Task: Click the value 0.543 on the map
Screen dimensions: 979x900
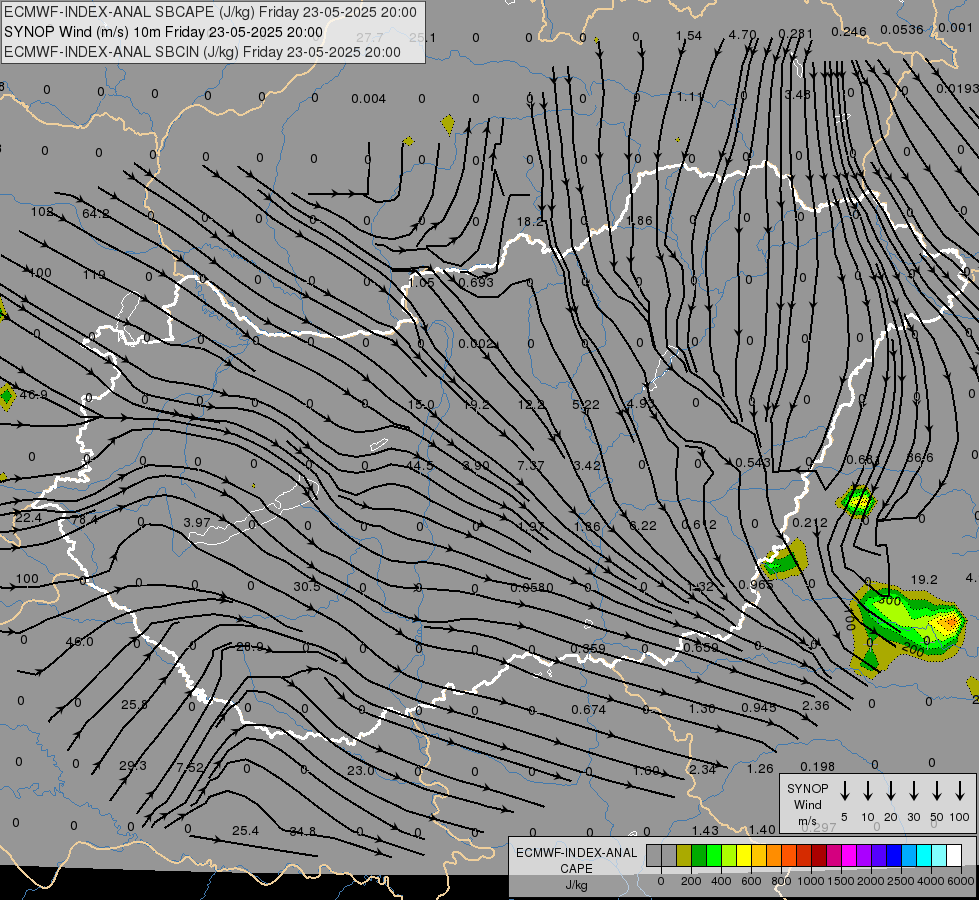Action: [x=753, y=463]
